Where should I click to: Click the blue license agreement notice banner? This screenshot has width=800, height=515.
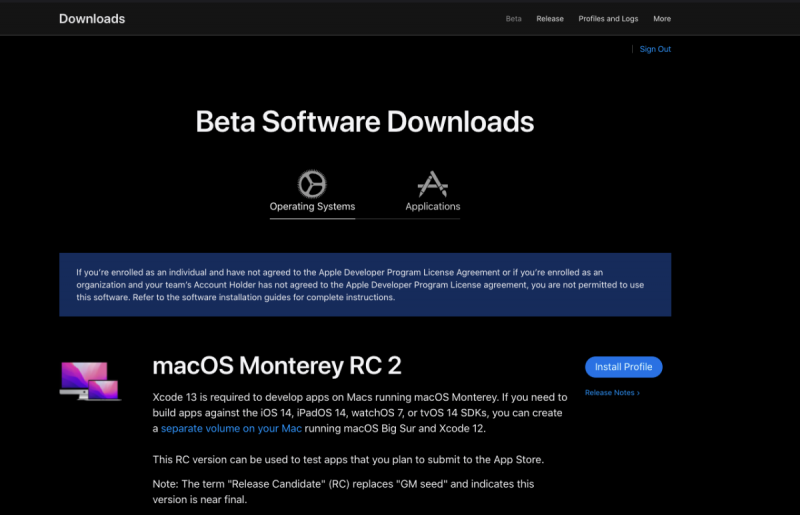coord(365,284)
